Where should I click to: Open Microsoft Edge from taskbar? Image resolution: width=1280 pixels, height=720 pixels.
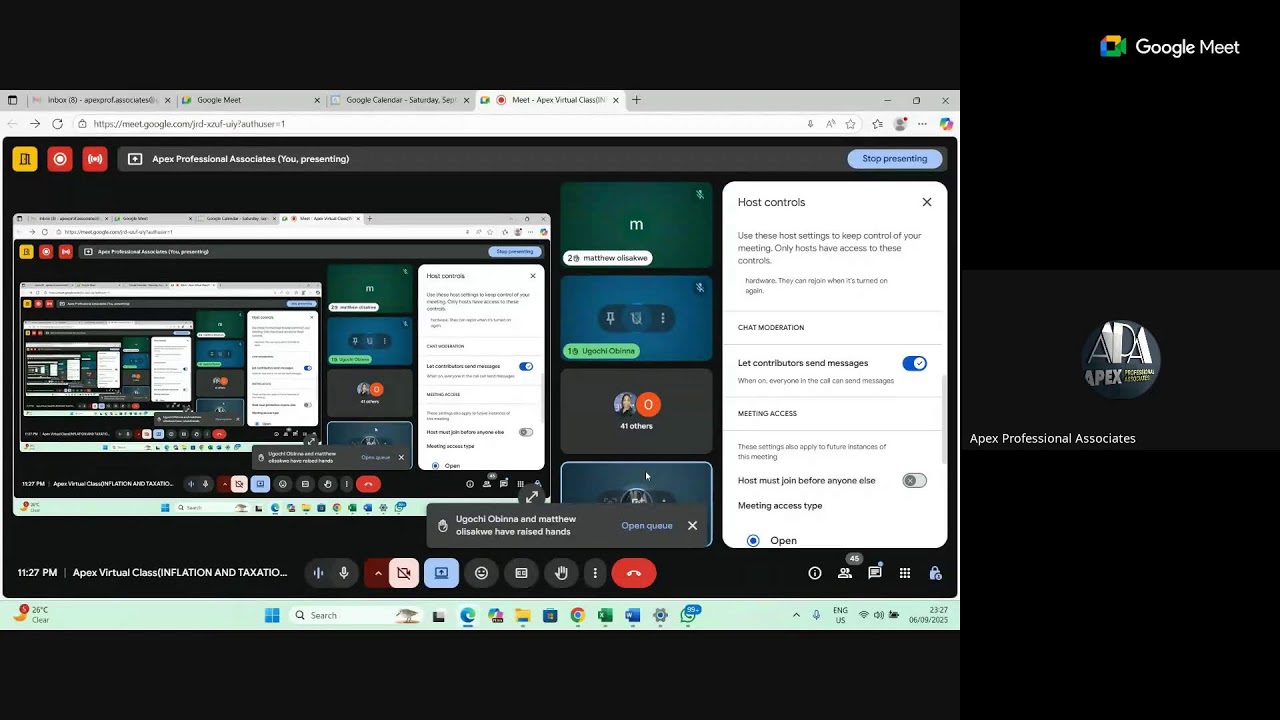tap(467, 615)
